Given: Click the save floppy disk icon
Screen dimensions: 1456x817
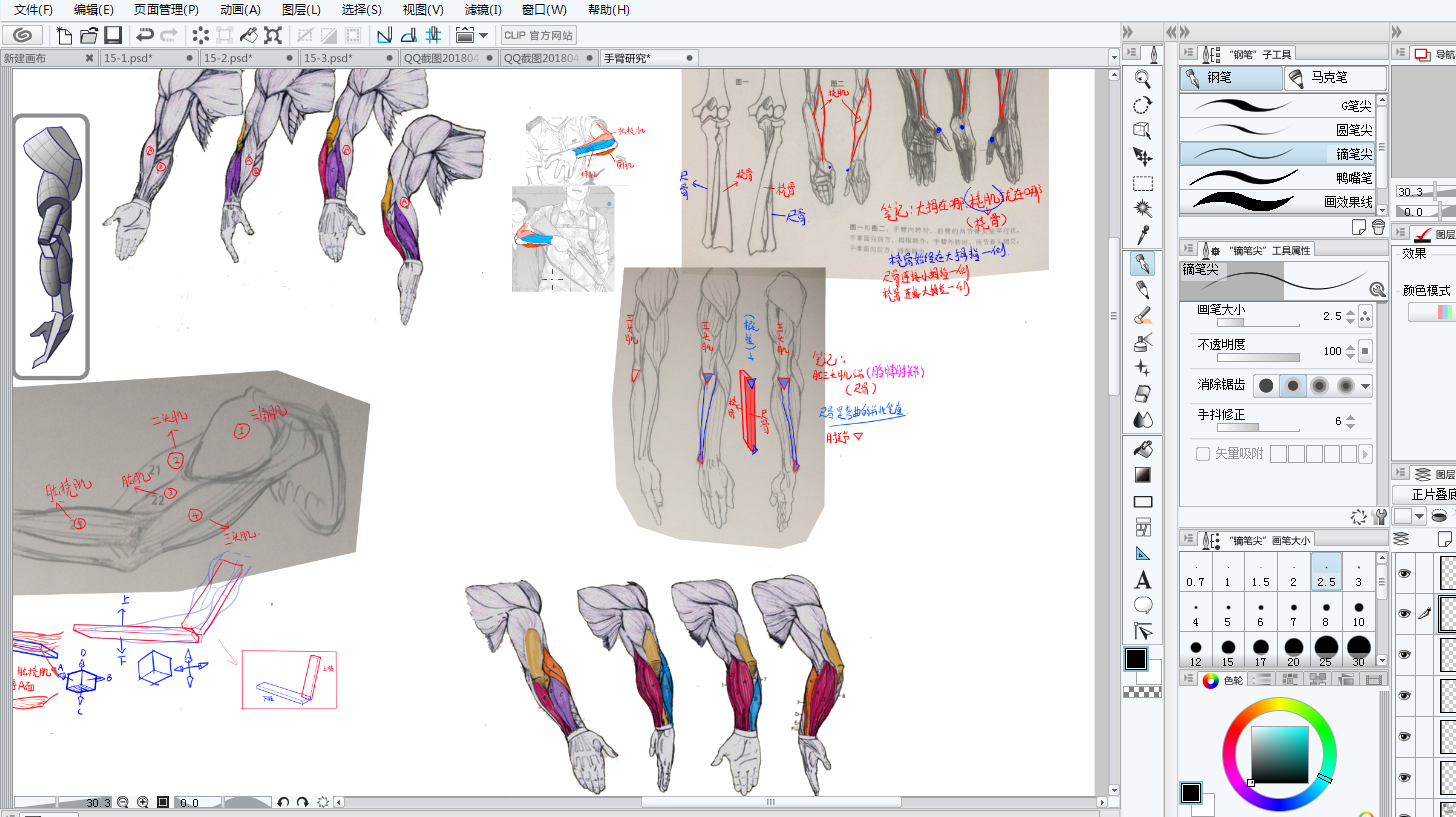Looking at the screenshot, I should [x=113, y=35].
